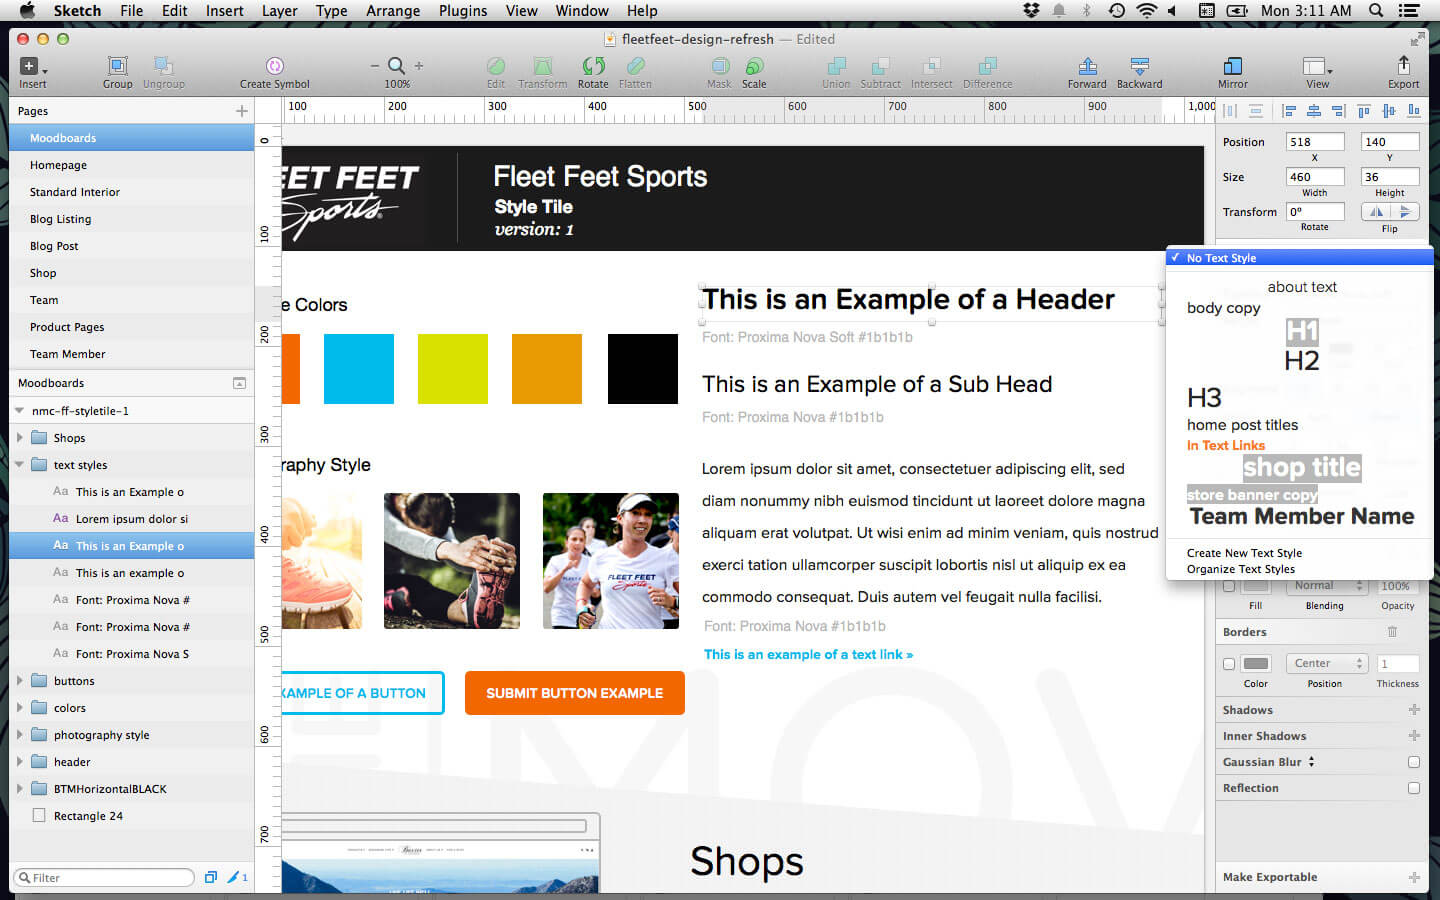Open the Blending mode dropdown set to Normal
The image size is (1440, 900).
click(x=1327, y=585)
